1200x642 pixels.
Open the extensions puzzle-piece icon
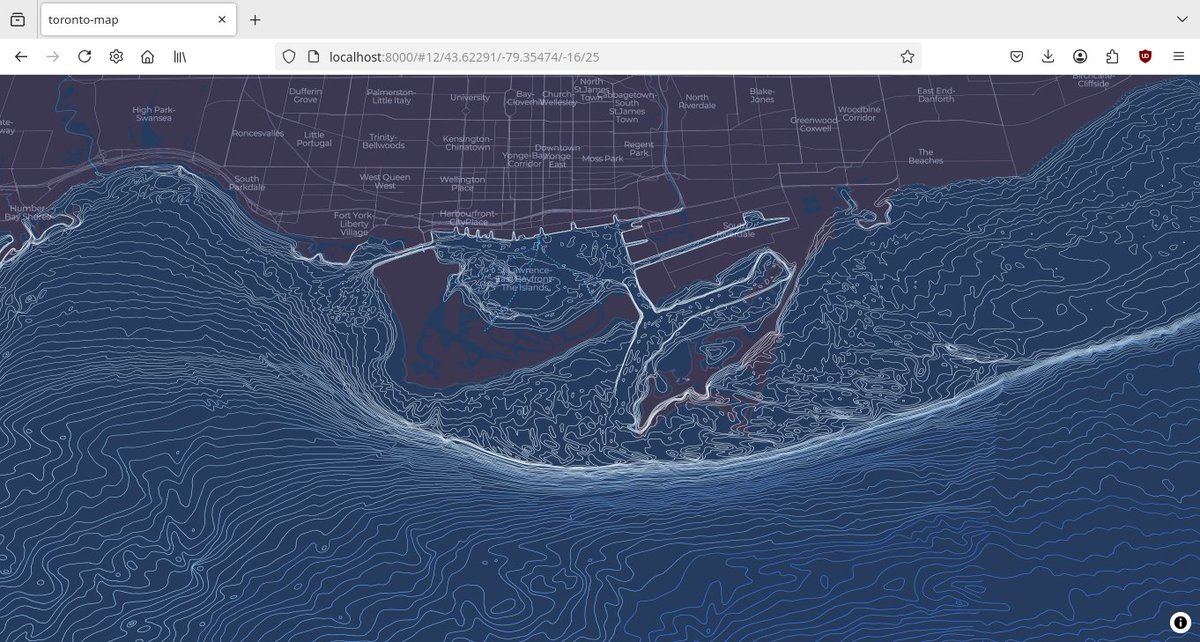(x=1112, y=56)
